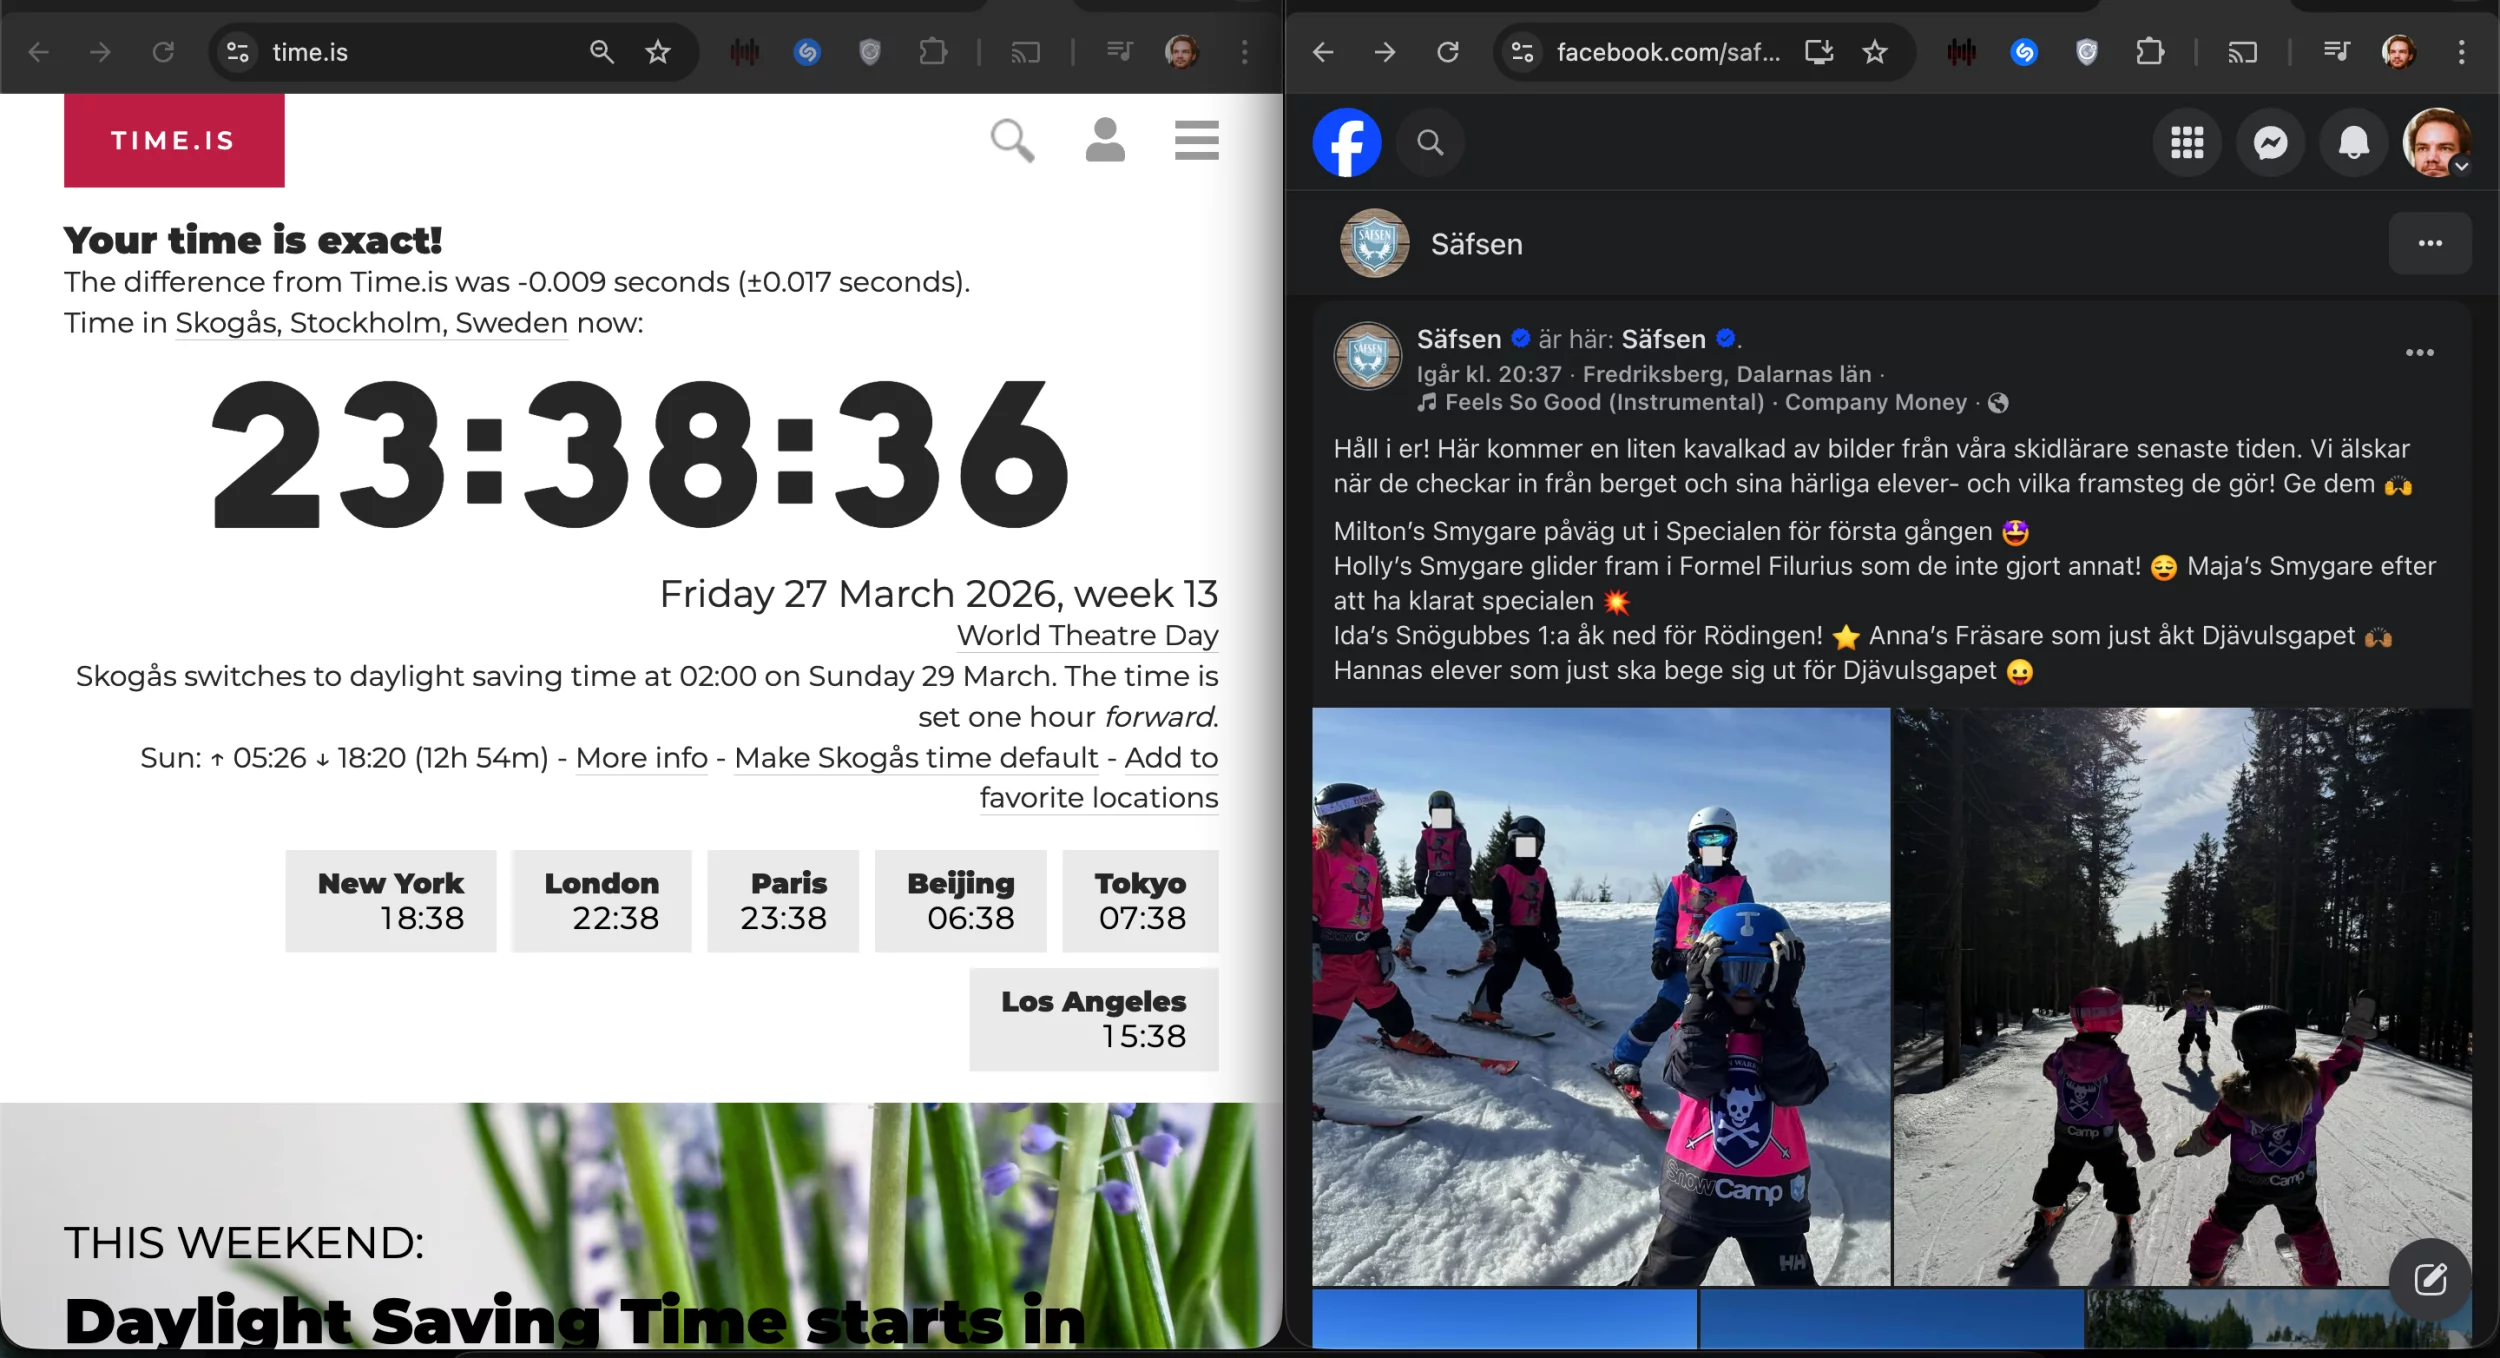Click Make Skogås time default

tap(916, 758)
